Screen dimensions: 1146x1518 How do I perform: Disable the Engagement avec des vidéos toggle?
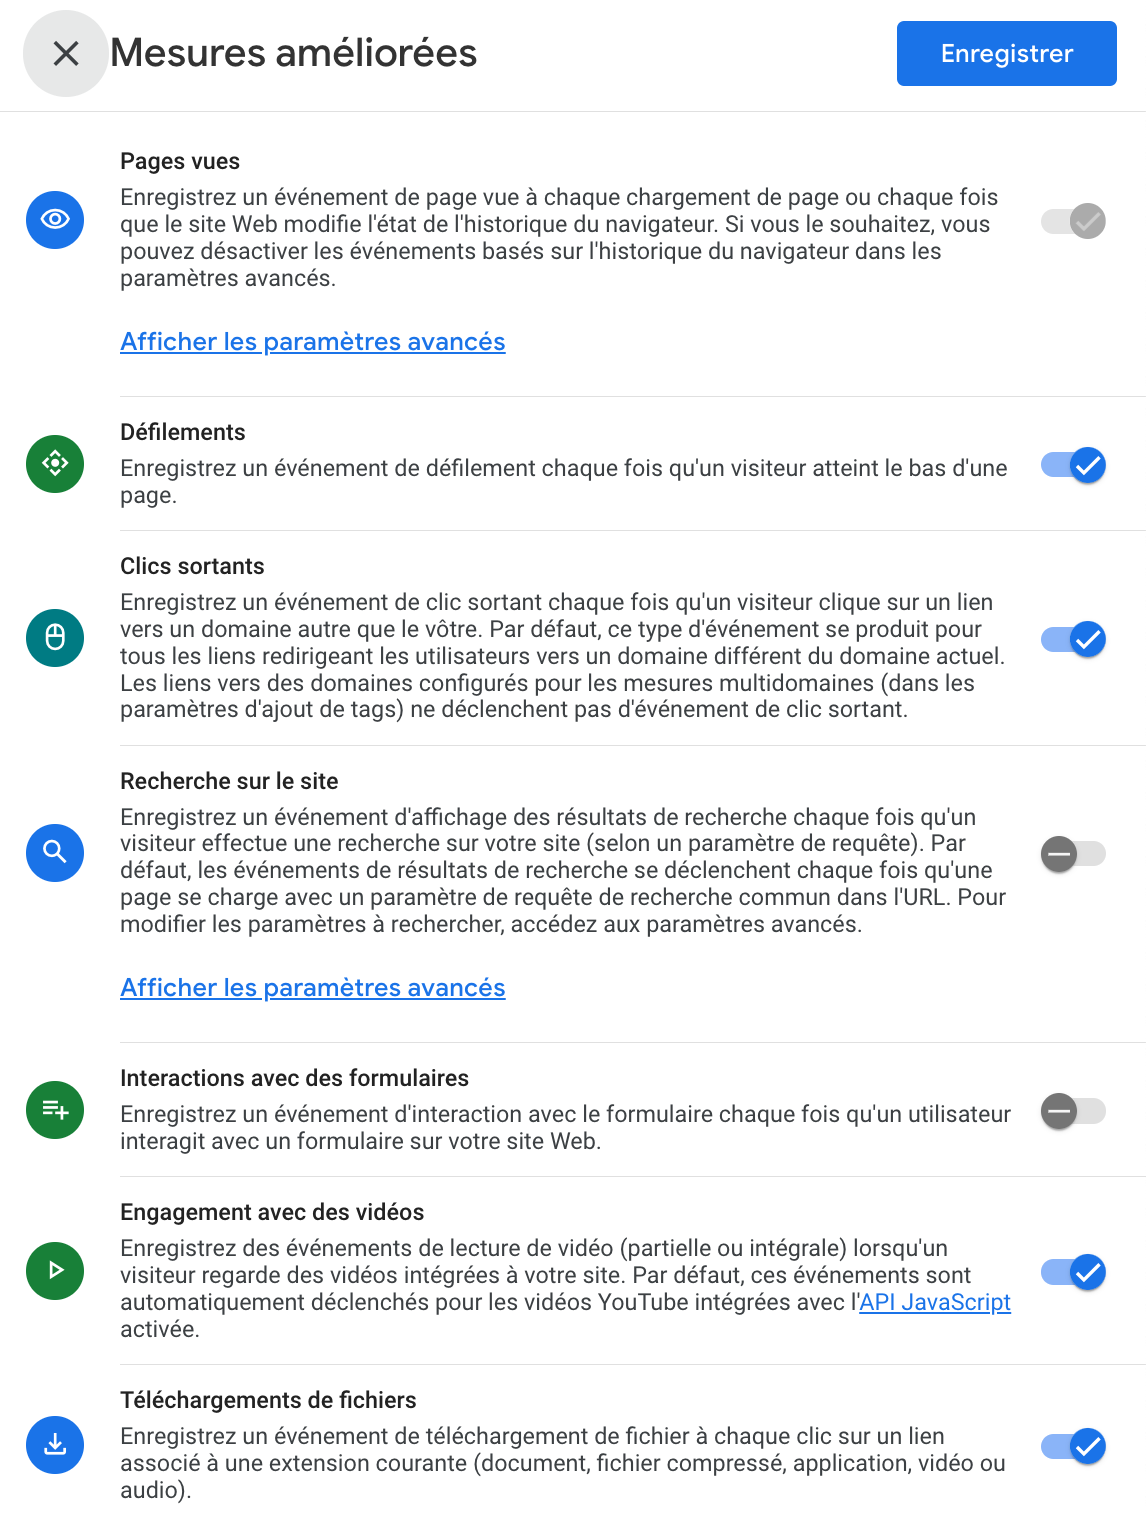(1073, 1271)
